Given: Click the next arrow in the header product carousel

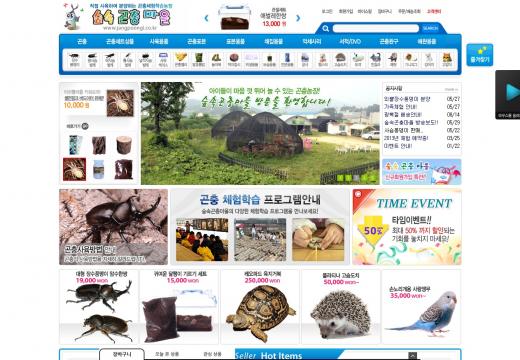Looking at the screenshot, I should [x=298, y=18].
